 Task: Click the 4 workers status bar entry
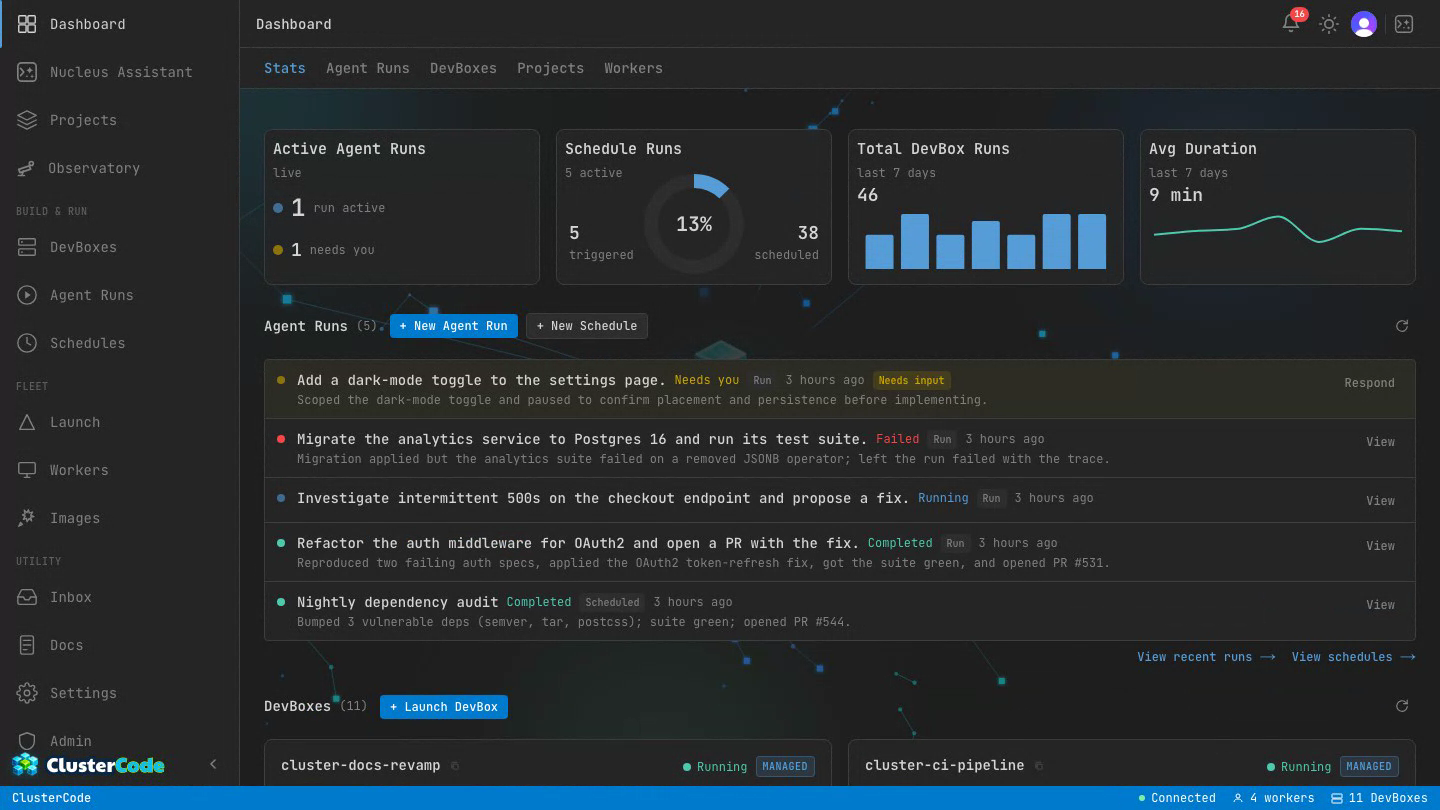(1274, 798)
